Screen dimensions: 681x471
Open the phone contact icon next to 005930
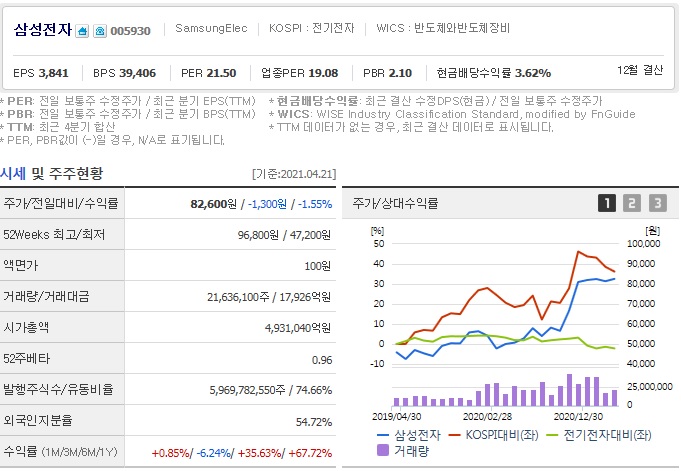click(100, 31)
